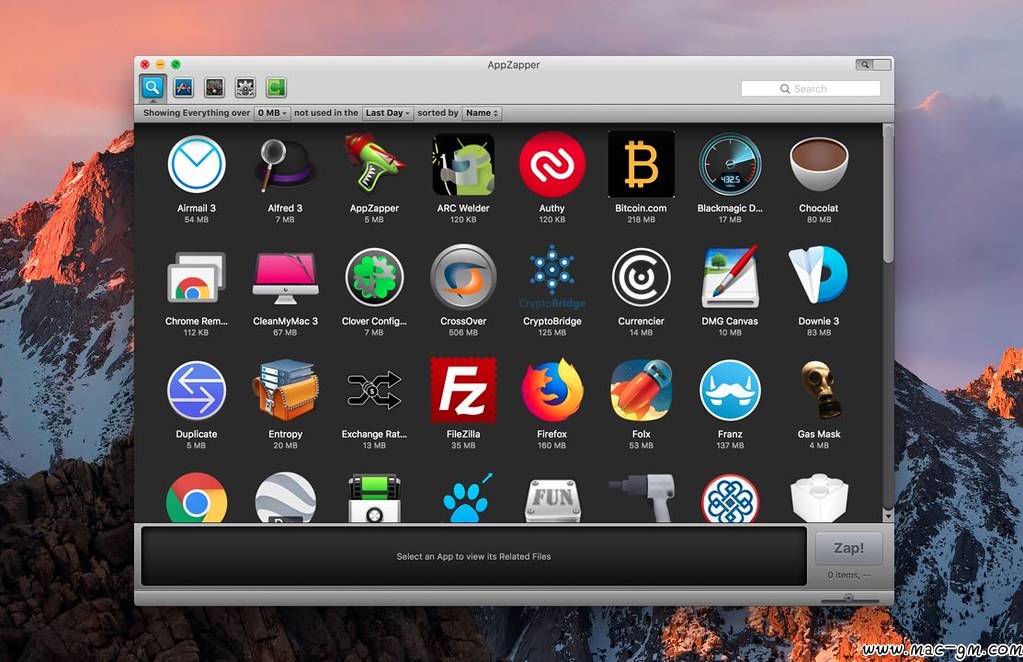1023x662 pixels.
Task: Select the blue paw print app icon
Action: (x=466, y=498)
